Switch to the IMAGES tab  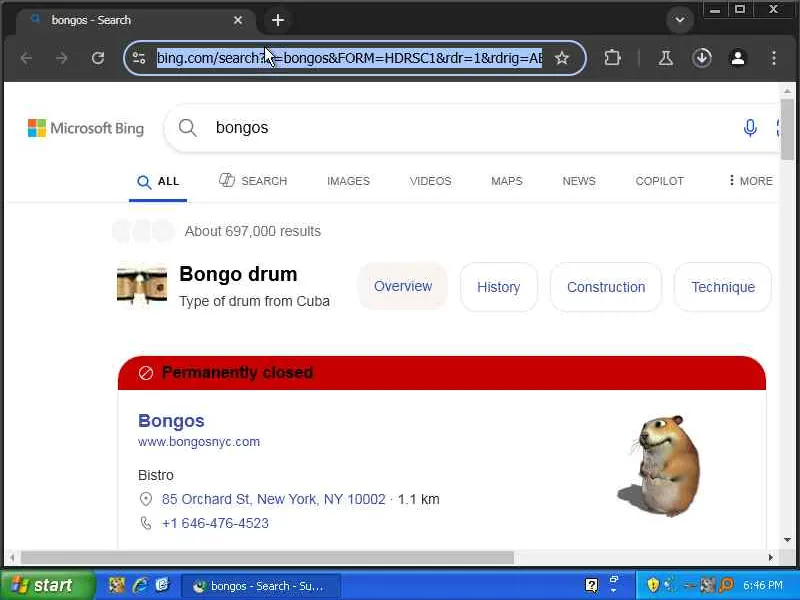pos(348,181)
